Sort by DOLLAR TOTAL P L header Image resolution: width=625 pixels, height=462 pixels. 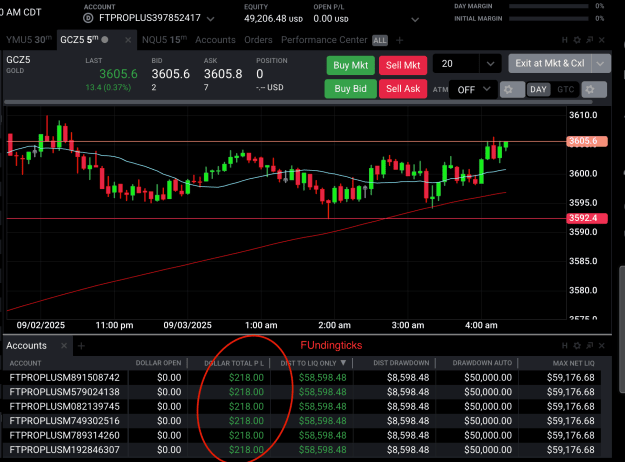point(234,363)
